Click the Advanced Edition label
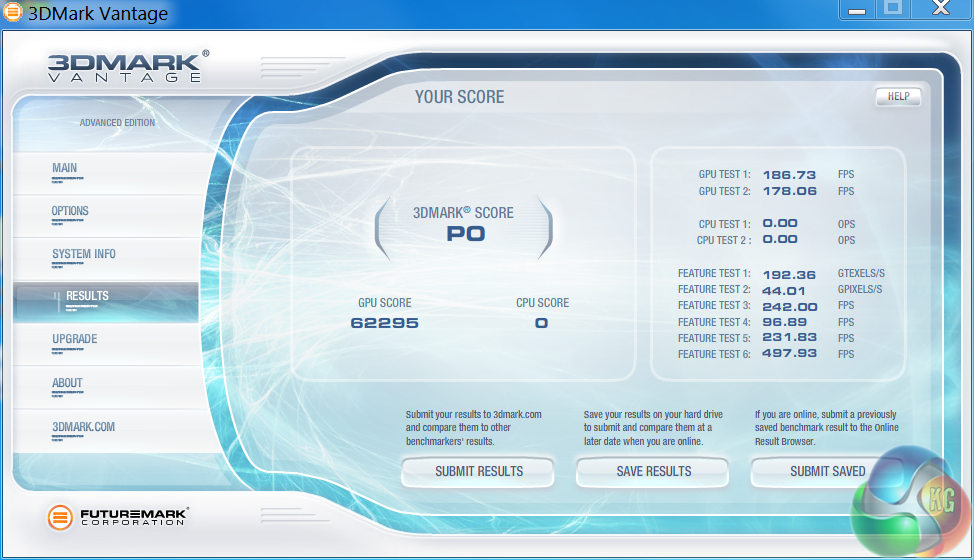This screenshot has height=560, width=974. [x=117, y=123]
